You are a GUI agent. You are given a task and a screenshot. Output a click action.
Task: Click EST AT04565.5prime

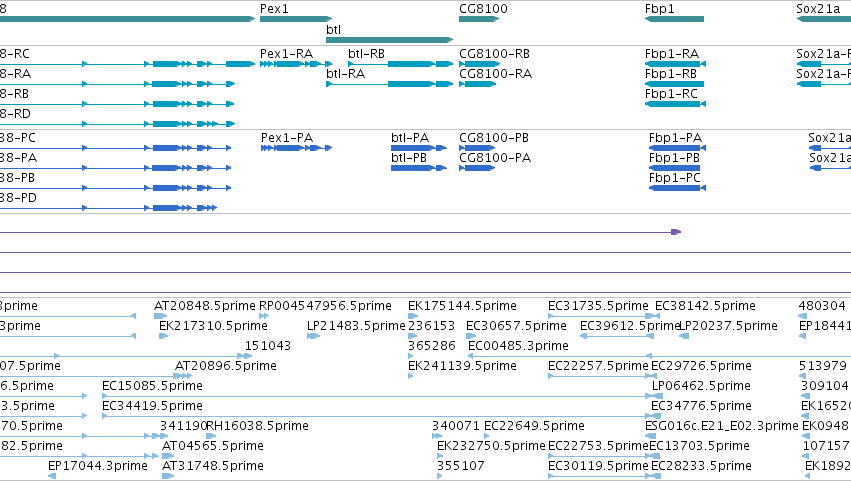click(213, 446)
